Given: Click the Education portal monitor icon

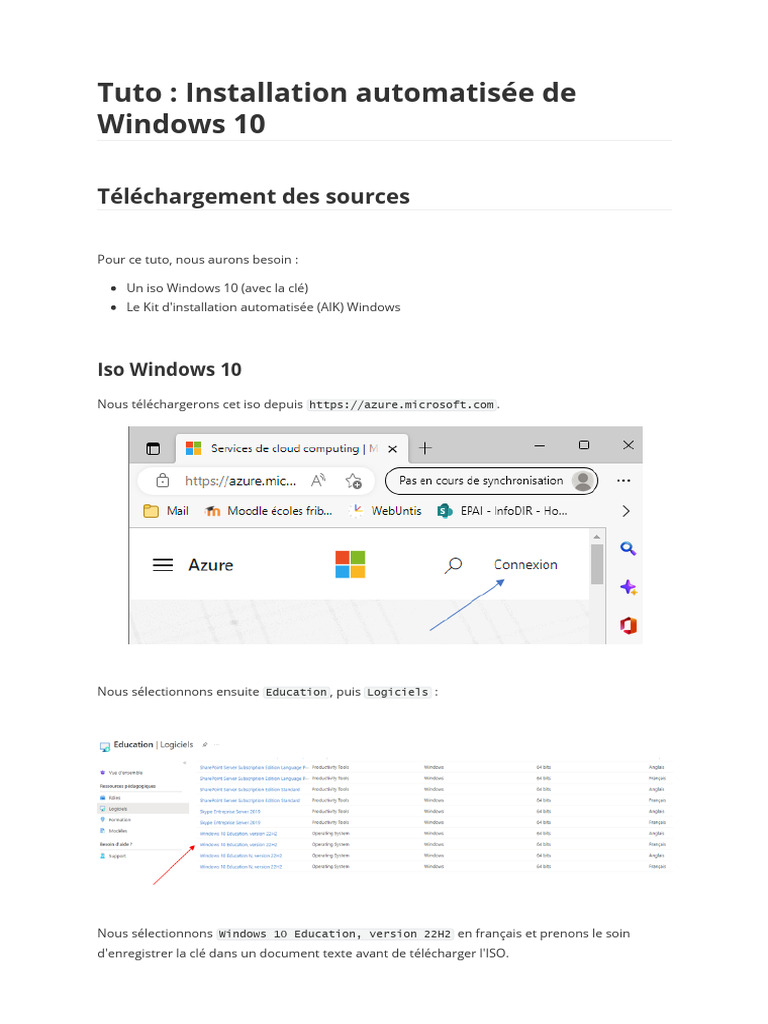Looking at the screenshot, I should pyautogui.click(x=104, y=746).
